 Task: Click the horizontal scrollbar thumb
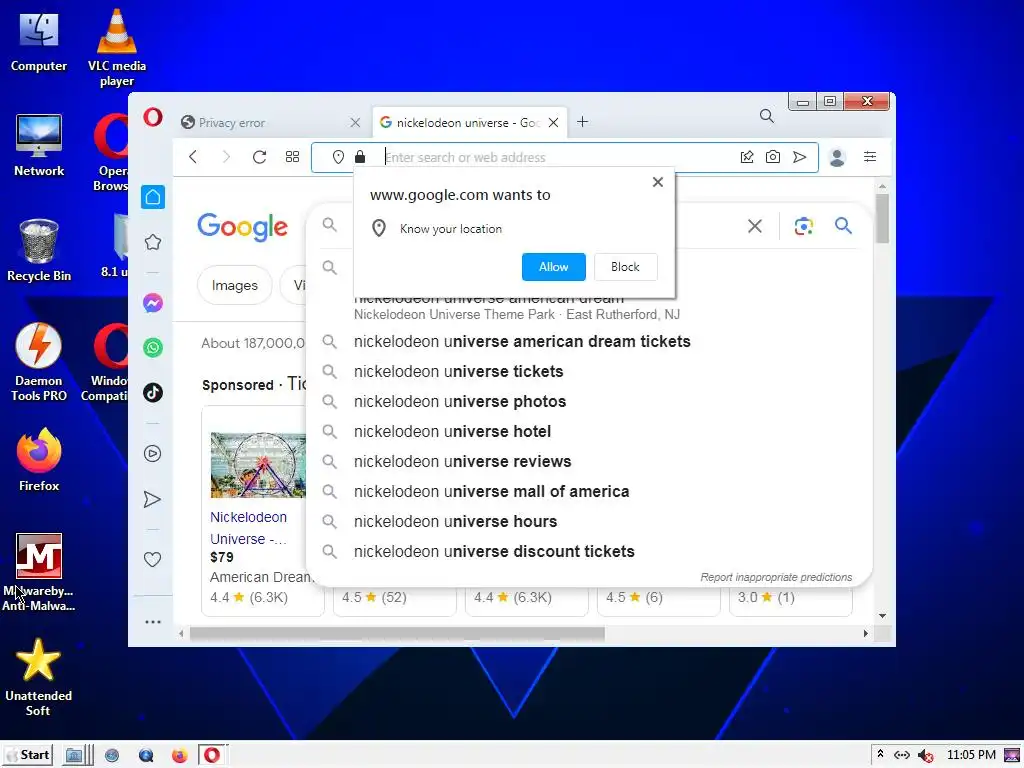[397, 633]
